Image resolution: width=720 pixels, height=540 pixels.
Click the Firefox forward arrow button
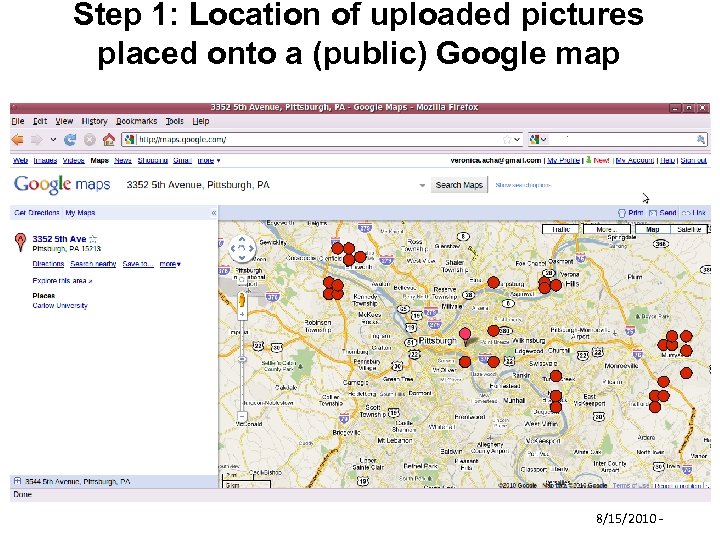tap(37, 140)
